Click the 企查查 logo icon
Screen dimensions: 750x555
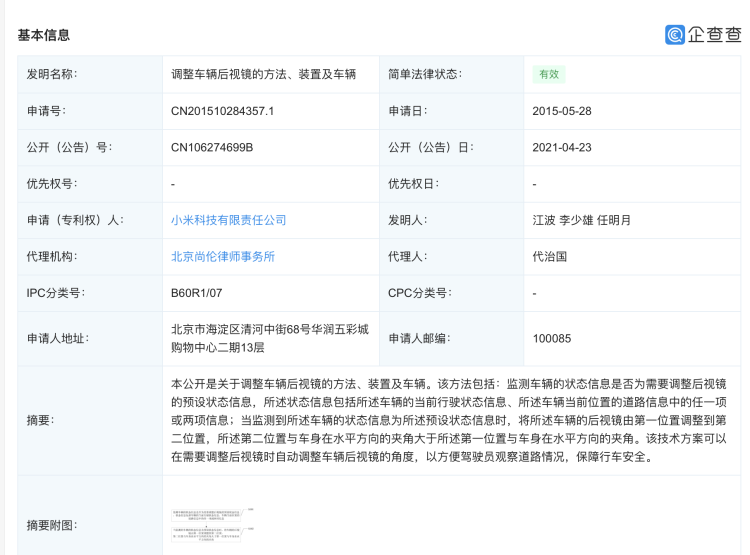point(674,34)
